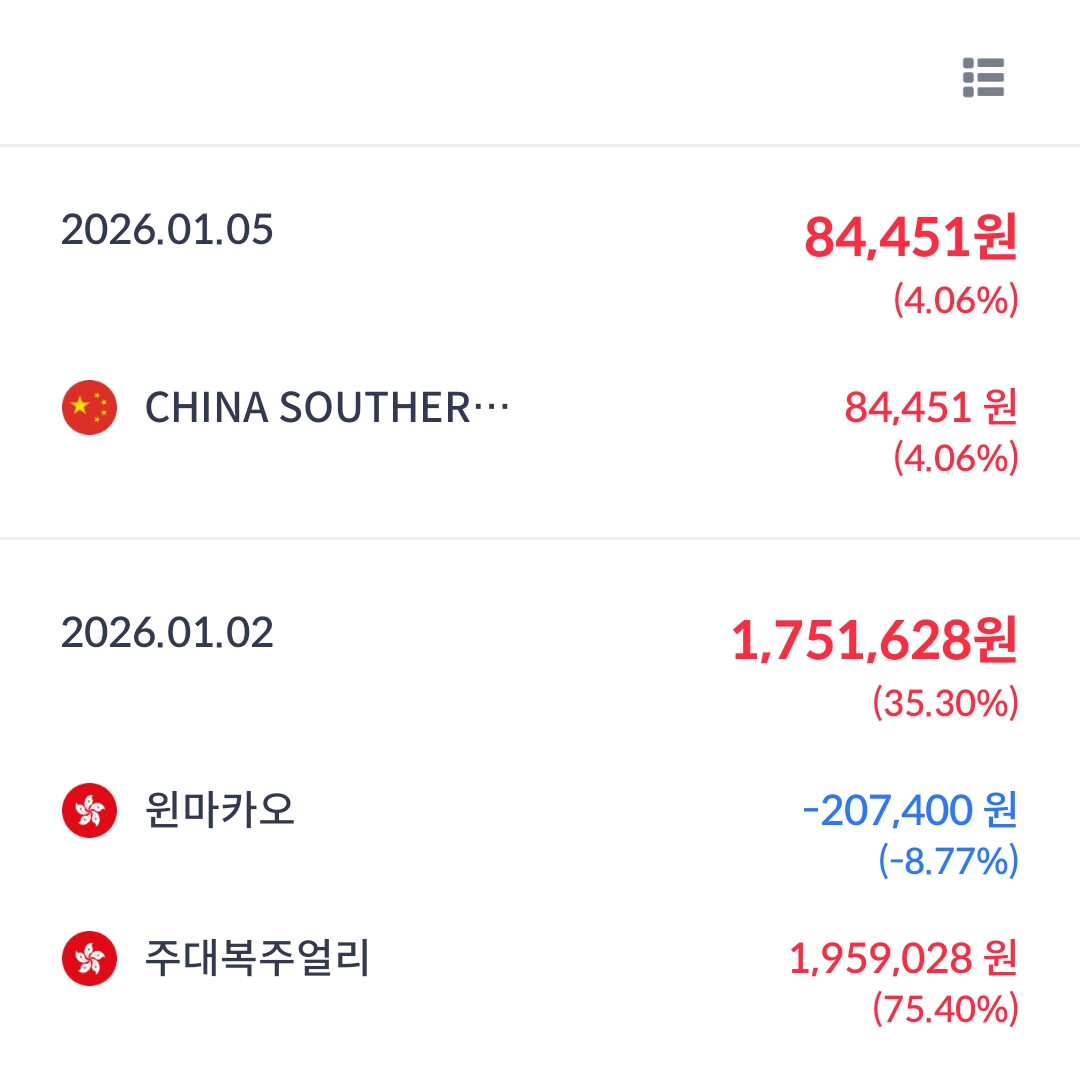Tap CHINA SOUTHER row's 84,451 원 amount
This screenshot has height=1083, width=1080.
[x=931, y=407]
